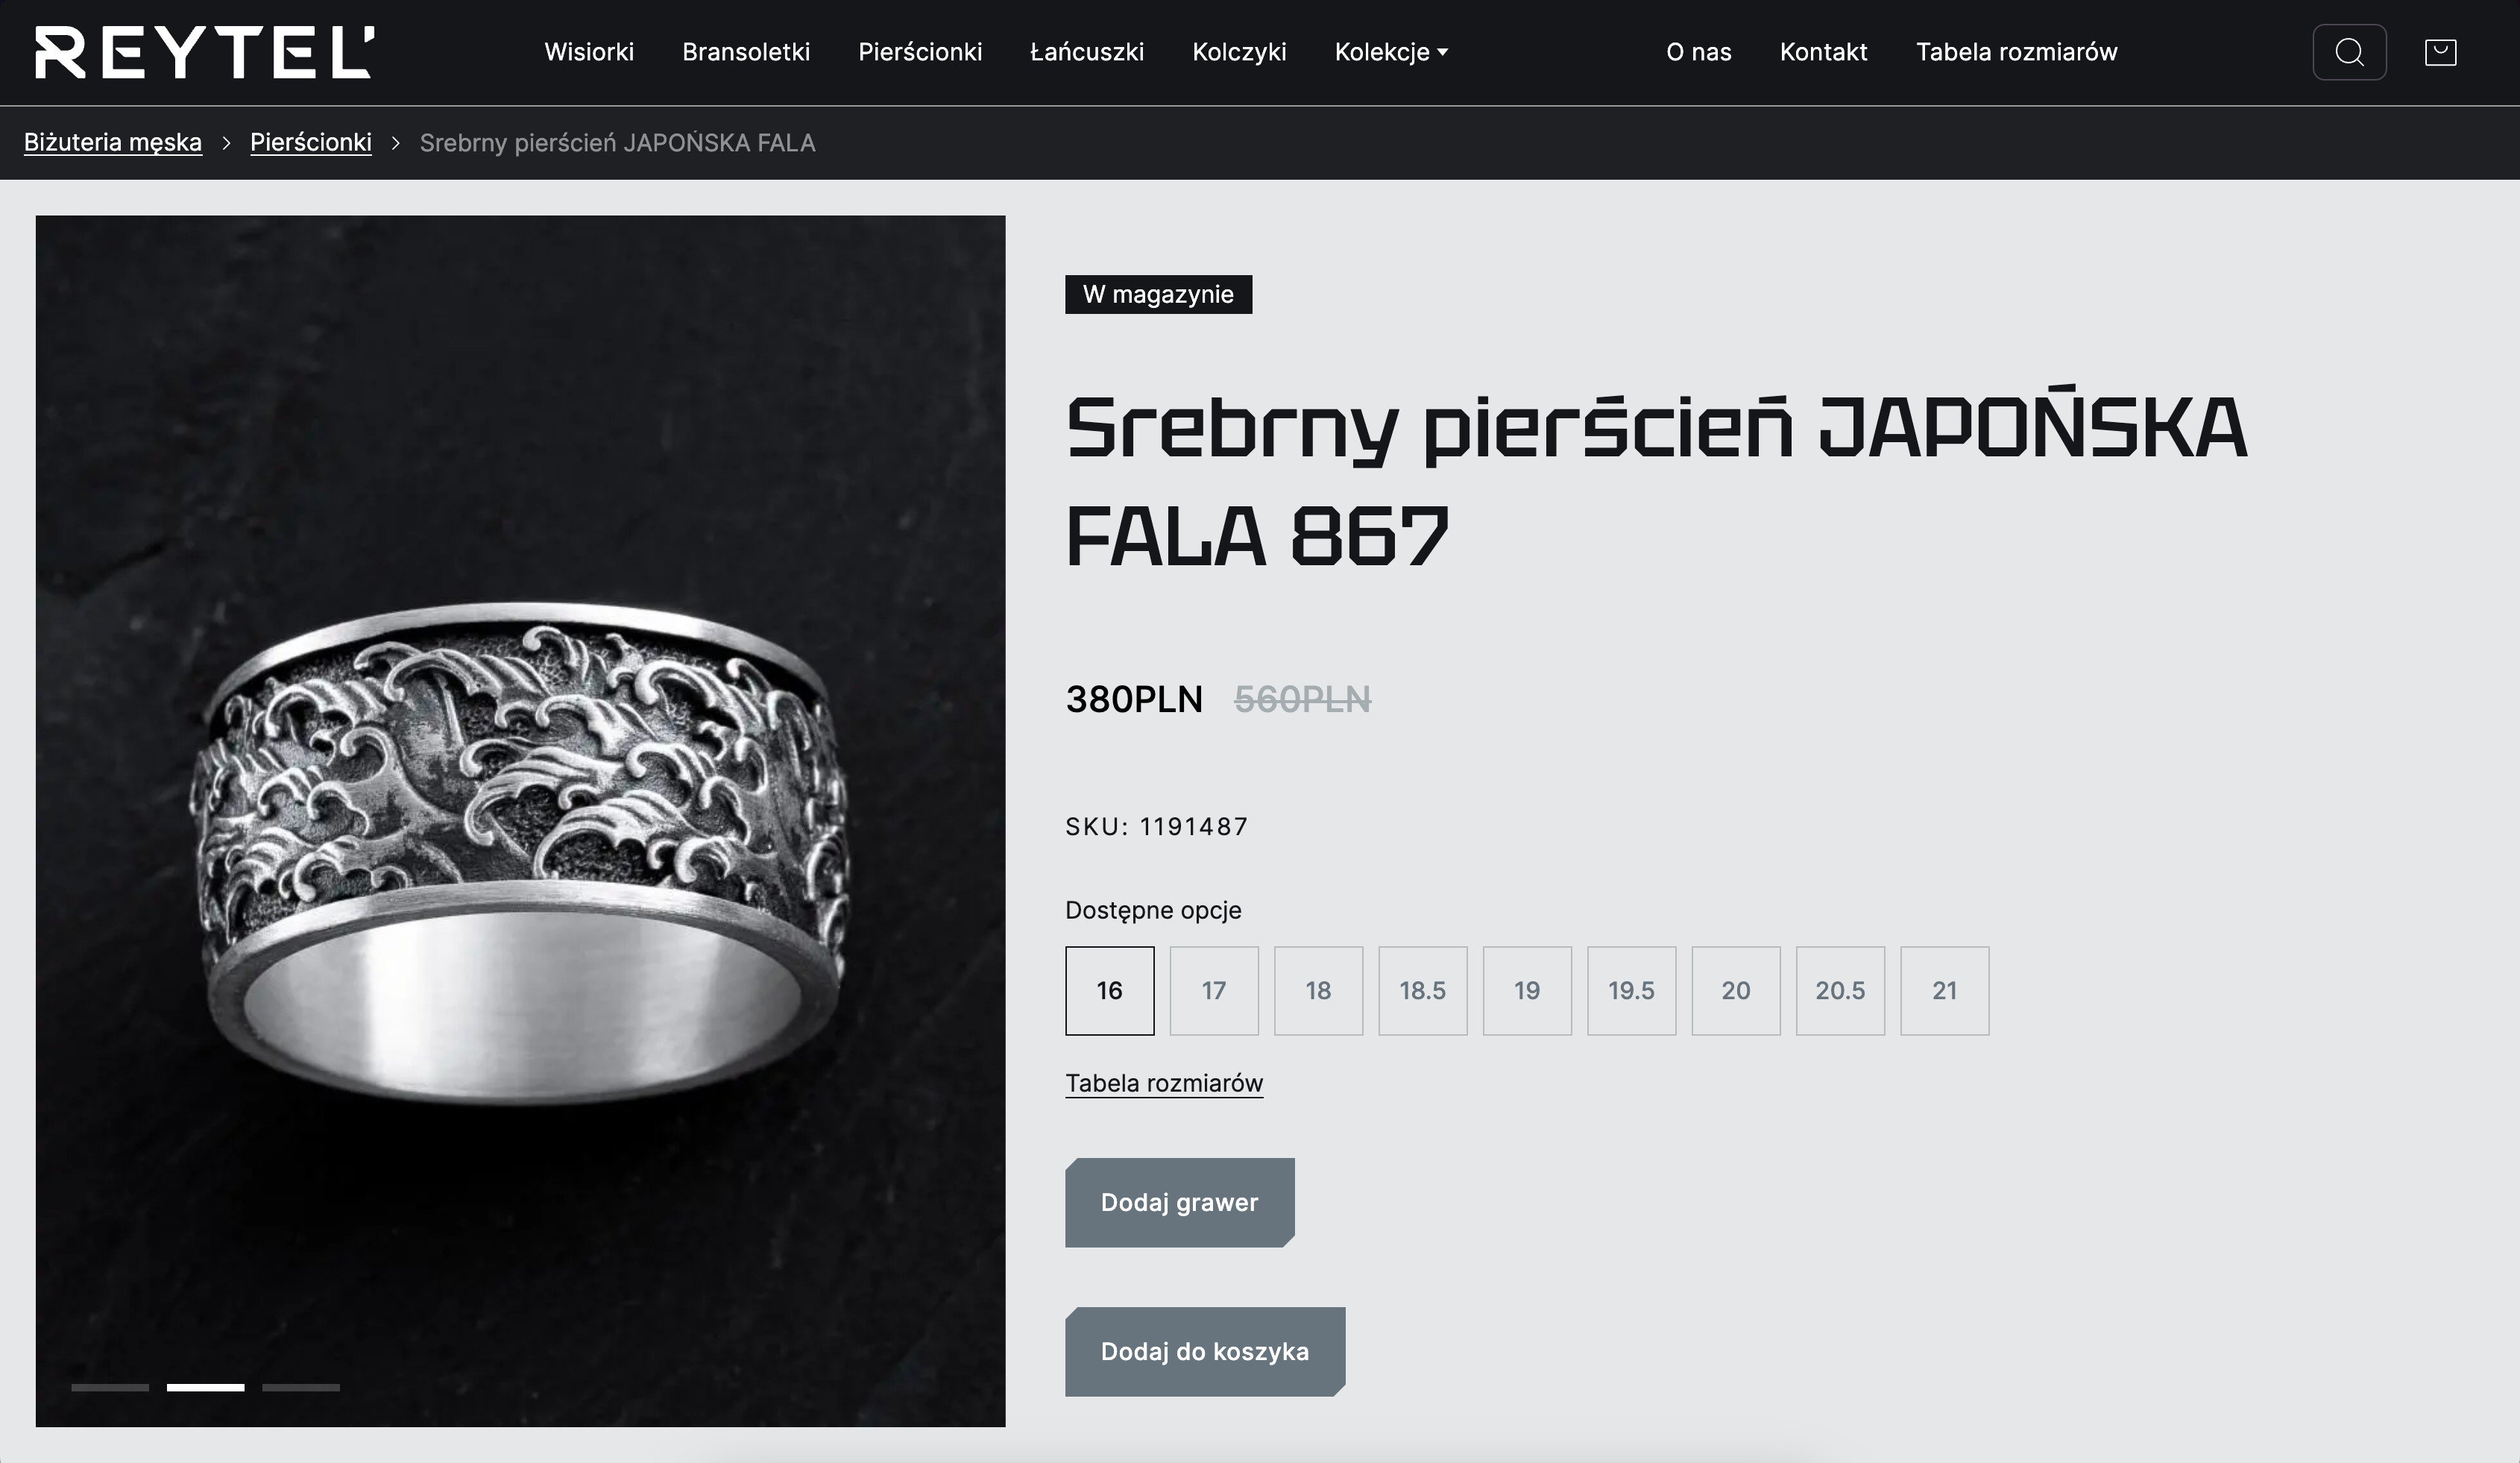Click the Dodaj do koszyka button
Screen dimensions: 2520x1463
[1205, 1351]
